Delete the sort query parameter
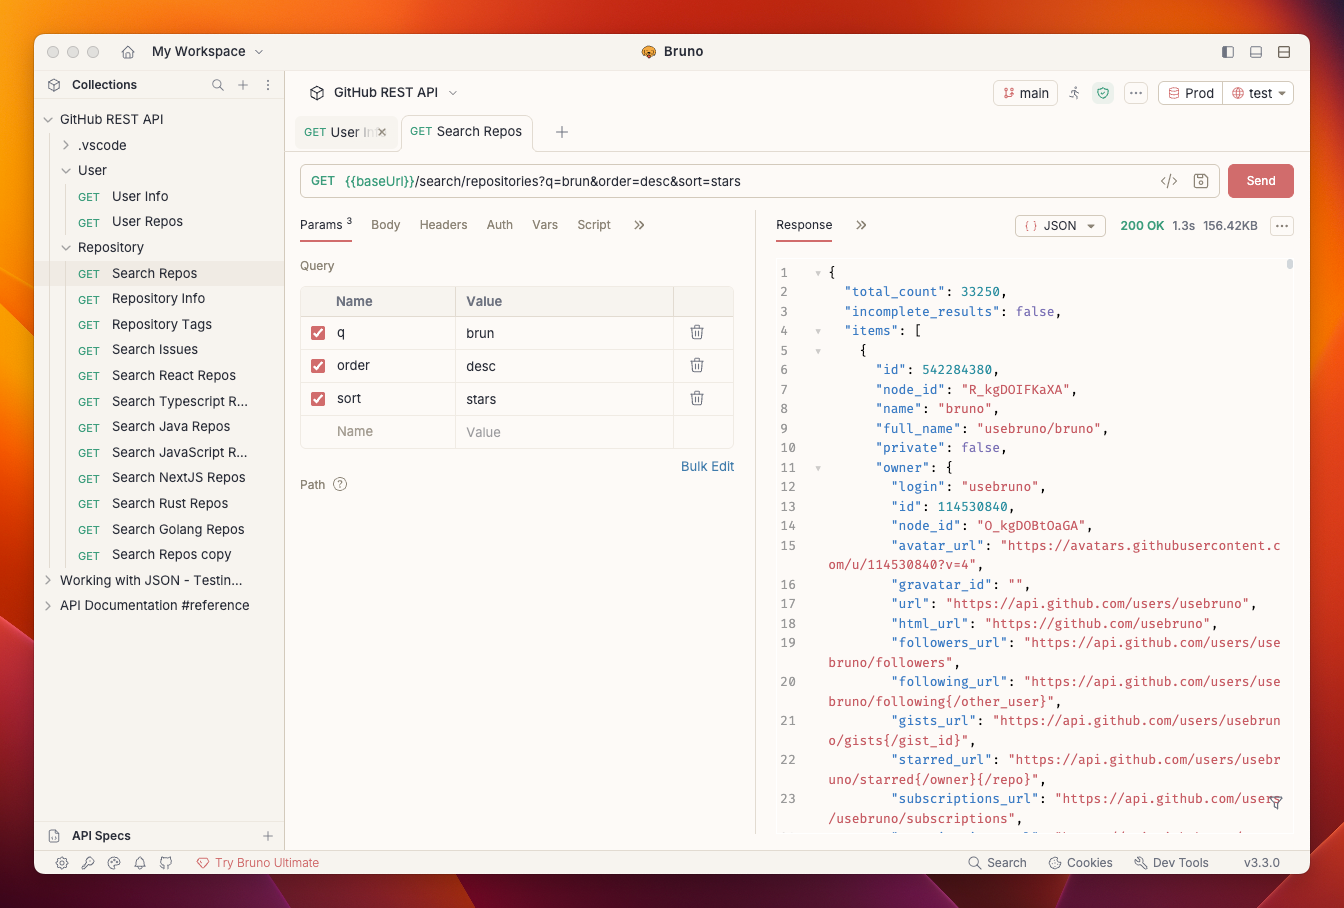Image resolution: width=1344 pixels, height=908 pixels. 697,398
